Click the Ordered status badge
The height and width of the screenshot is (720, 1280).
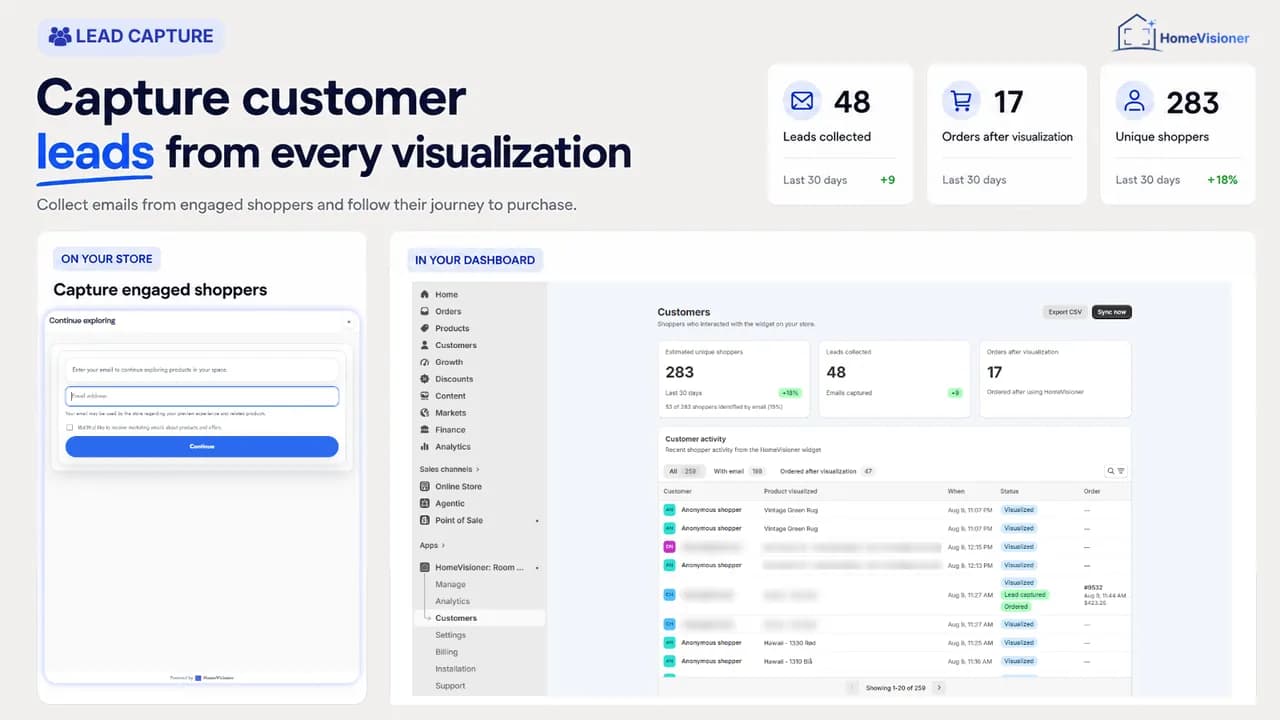click(x=1016, y=607)
